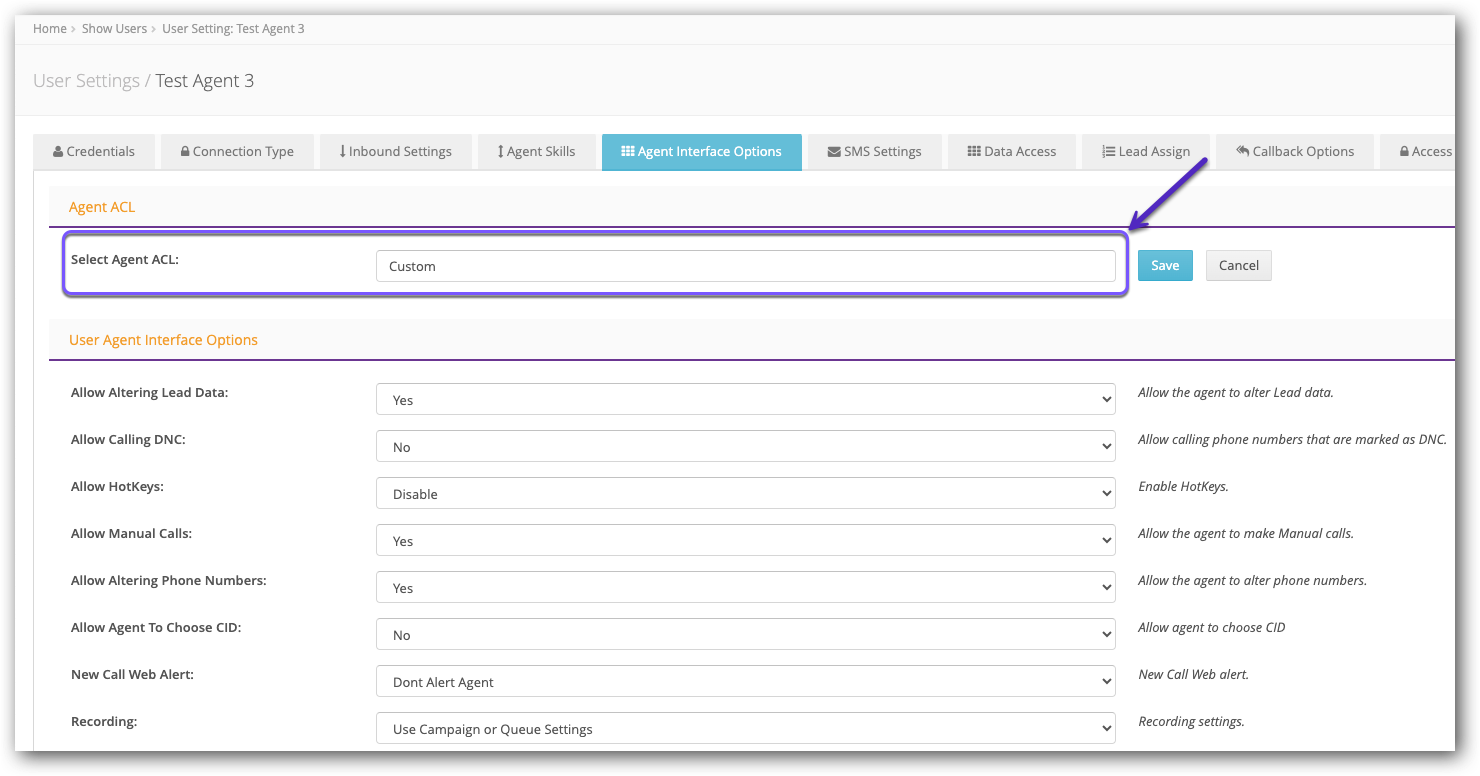Click the Save button for Agent ACL

click(1164, 265)
